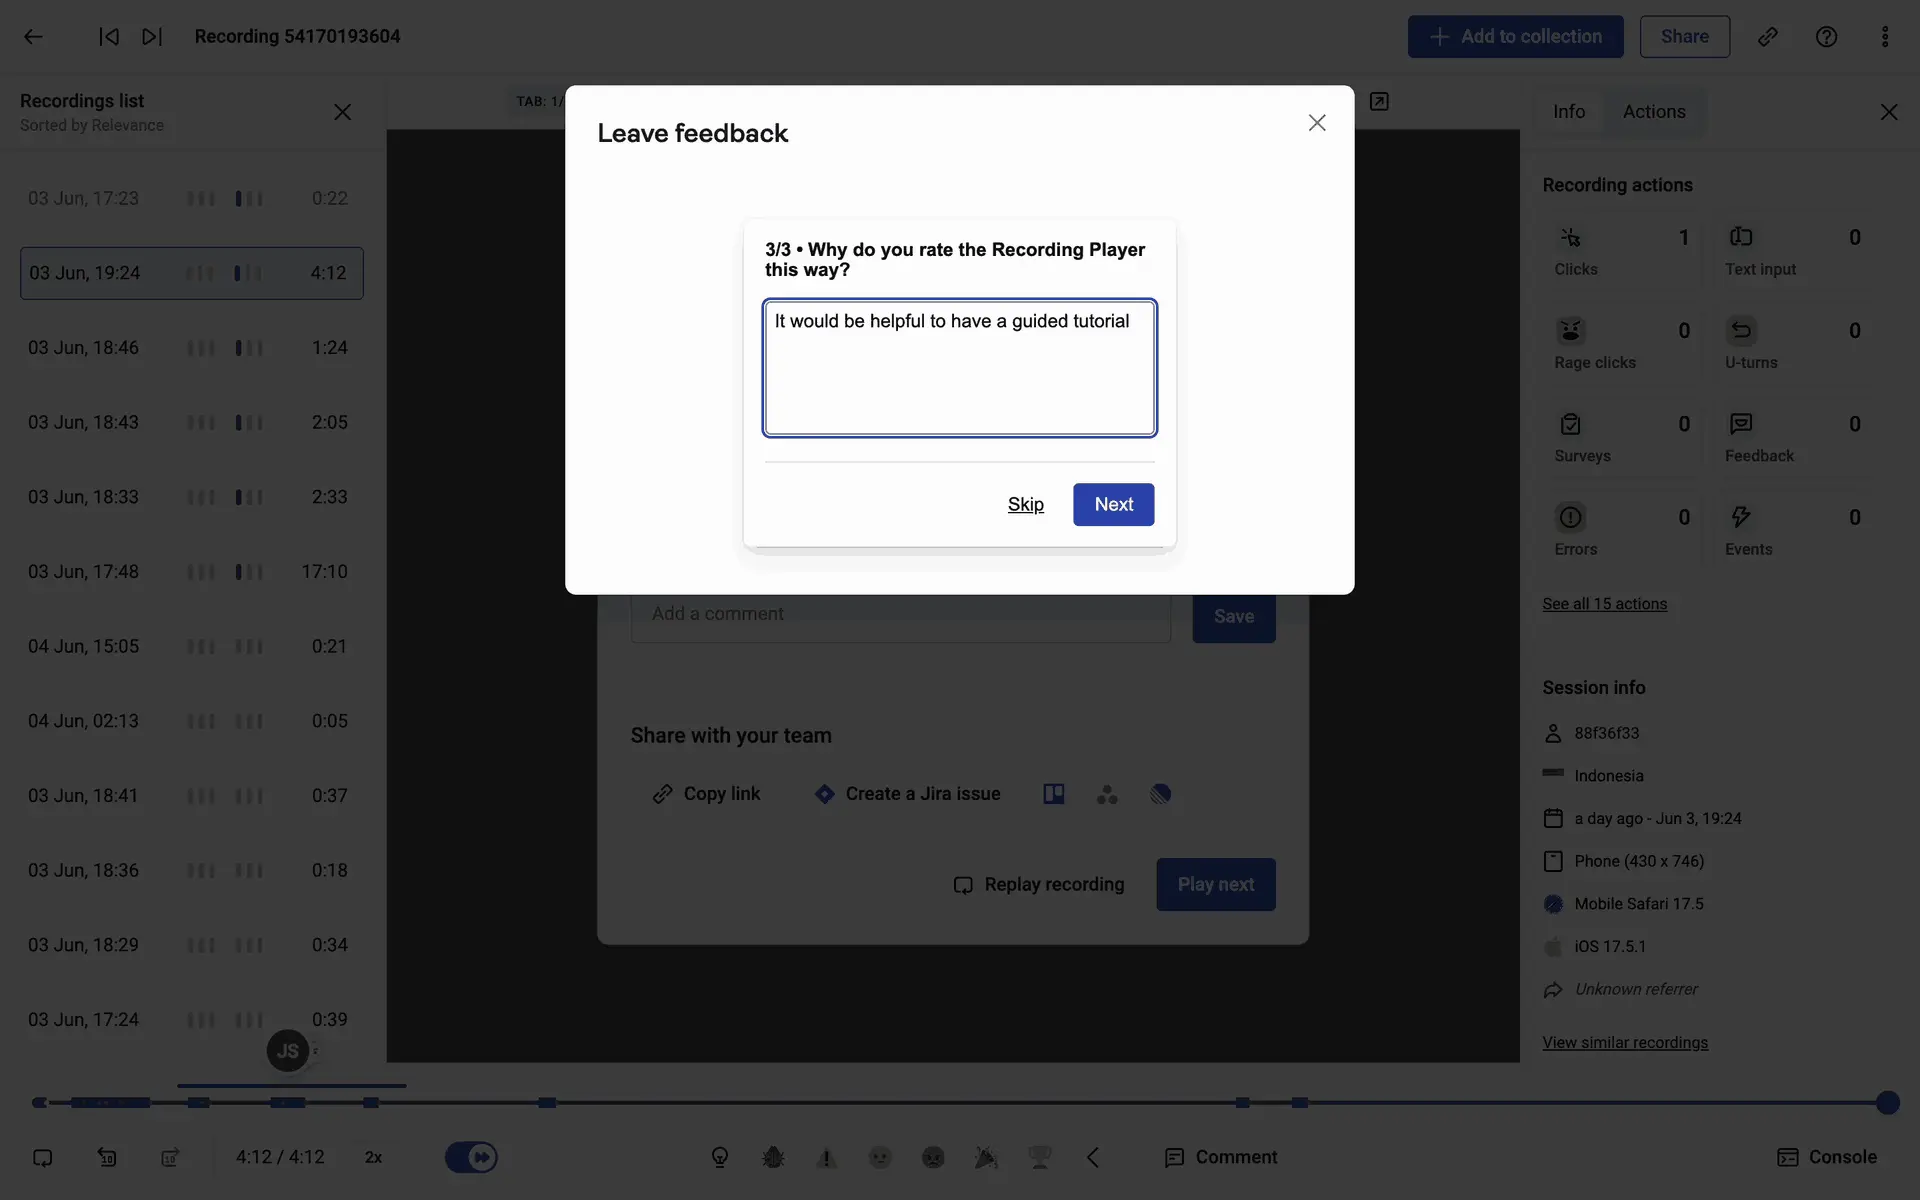Skip the feedback question
Screen dimensions: 1920x1200
click(1025, 504)
